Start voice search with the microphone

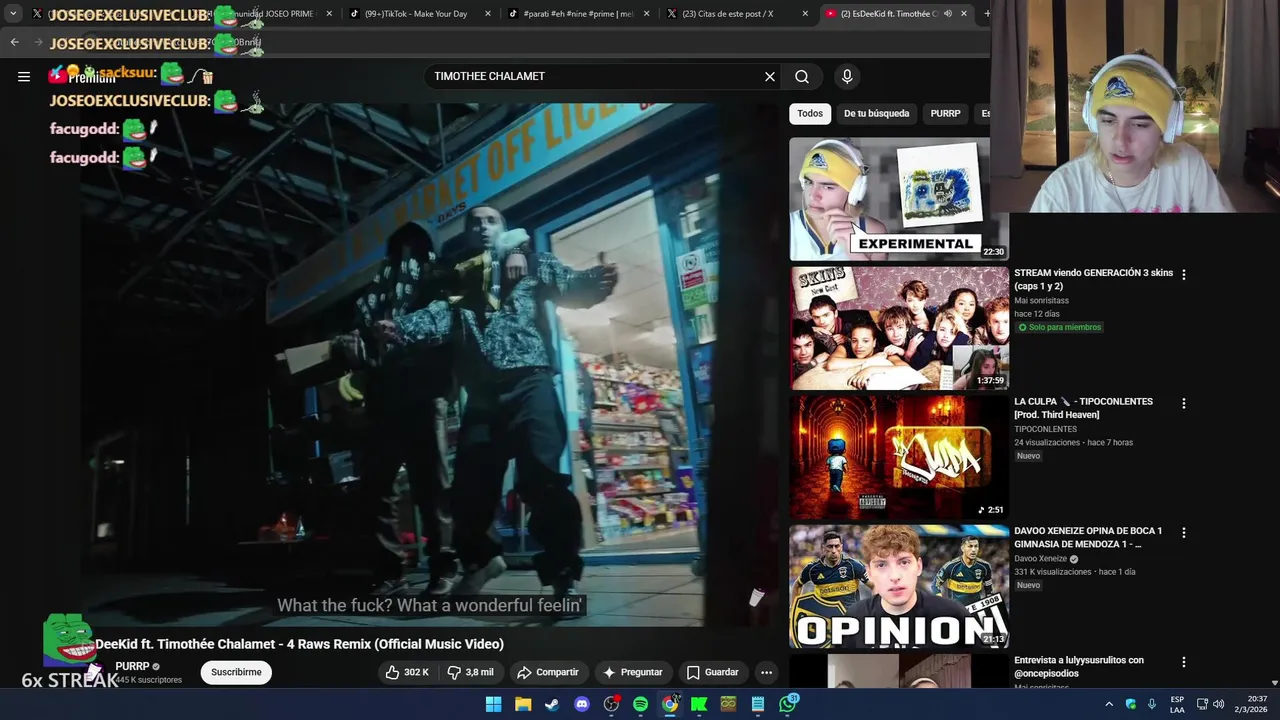(847, 76)
